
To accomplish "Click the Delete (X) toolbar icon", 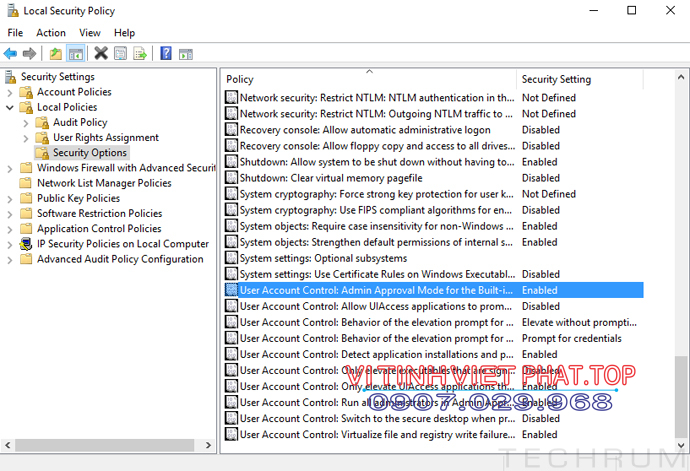I will click(x=100, y=53).
